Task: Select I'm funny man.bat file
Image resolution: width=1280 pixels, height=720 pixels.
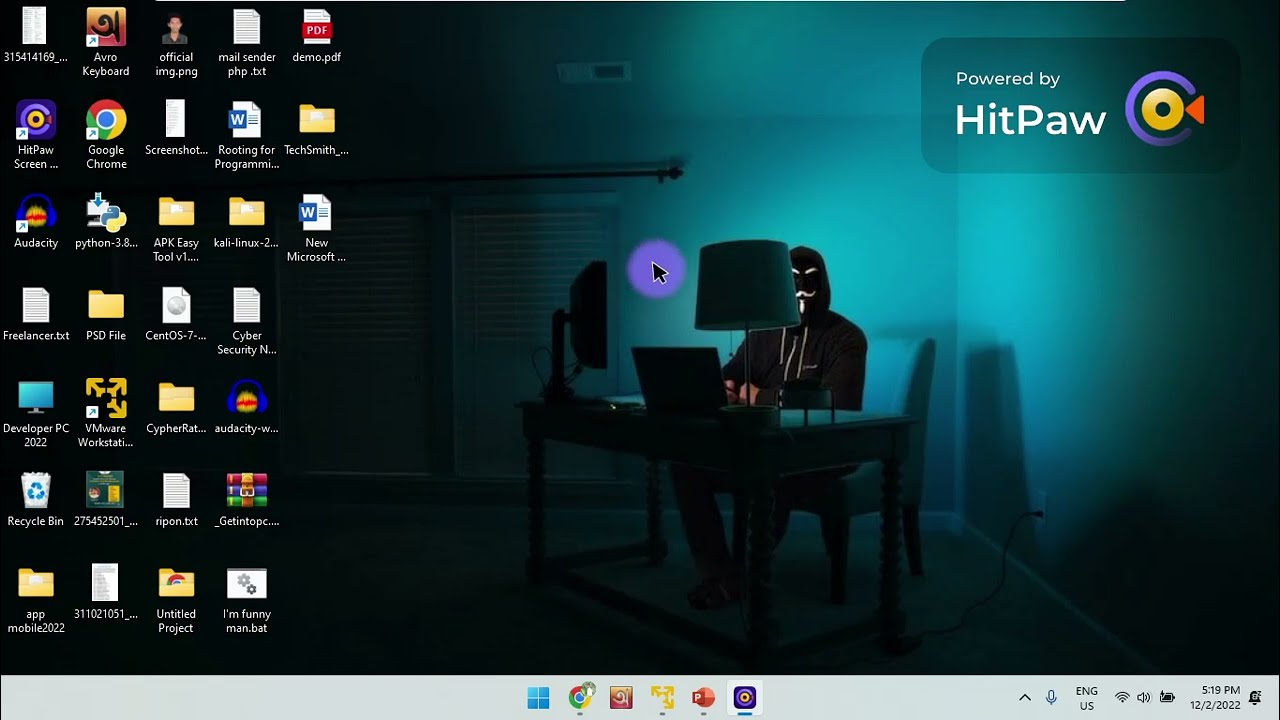Action: (x=246, y=599)
